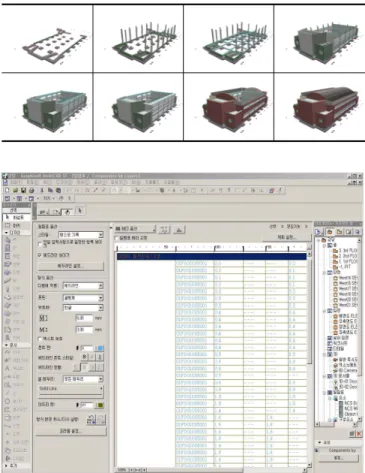
Task: Toggle the text wrap checkbox below height fields
Action: coord(40,339)
